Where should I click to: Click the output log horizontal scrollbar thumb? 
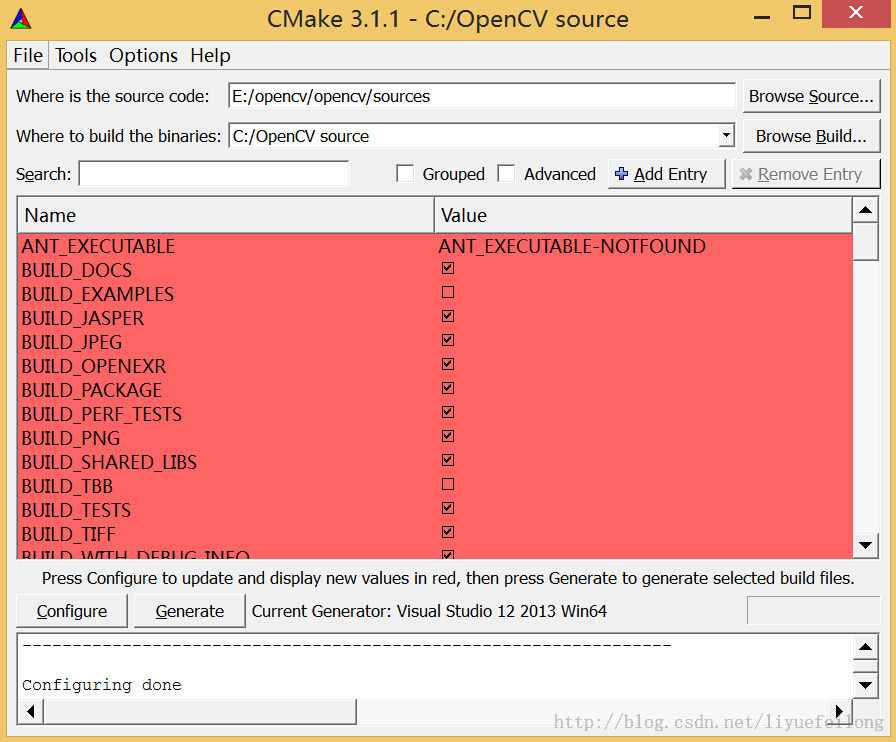pos(200,711)
